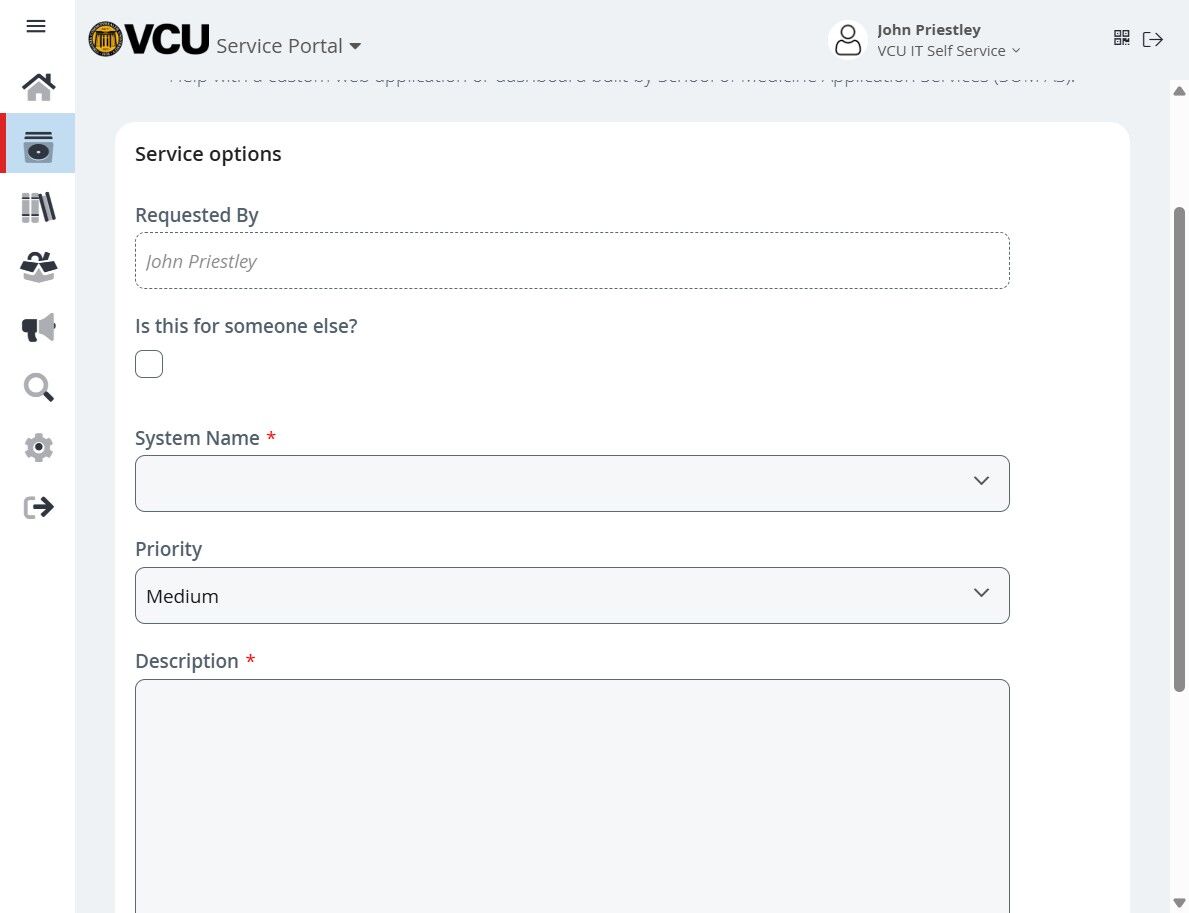Check the 'Is this for someone else?' box

[149, 364]
